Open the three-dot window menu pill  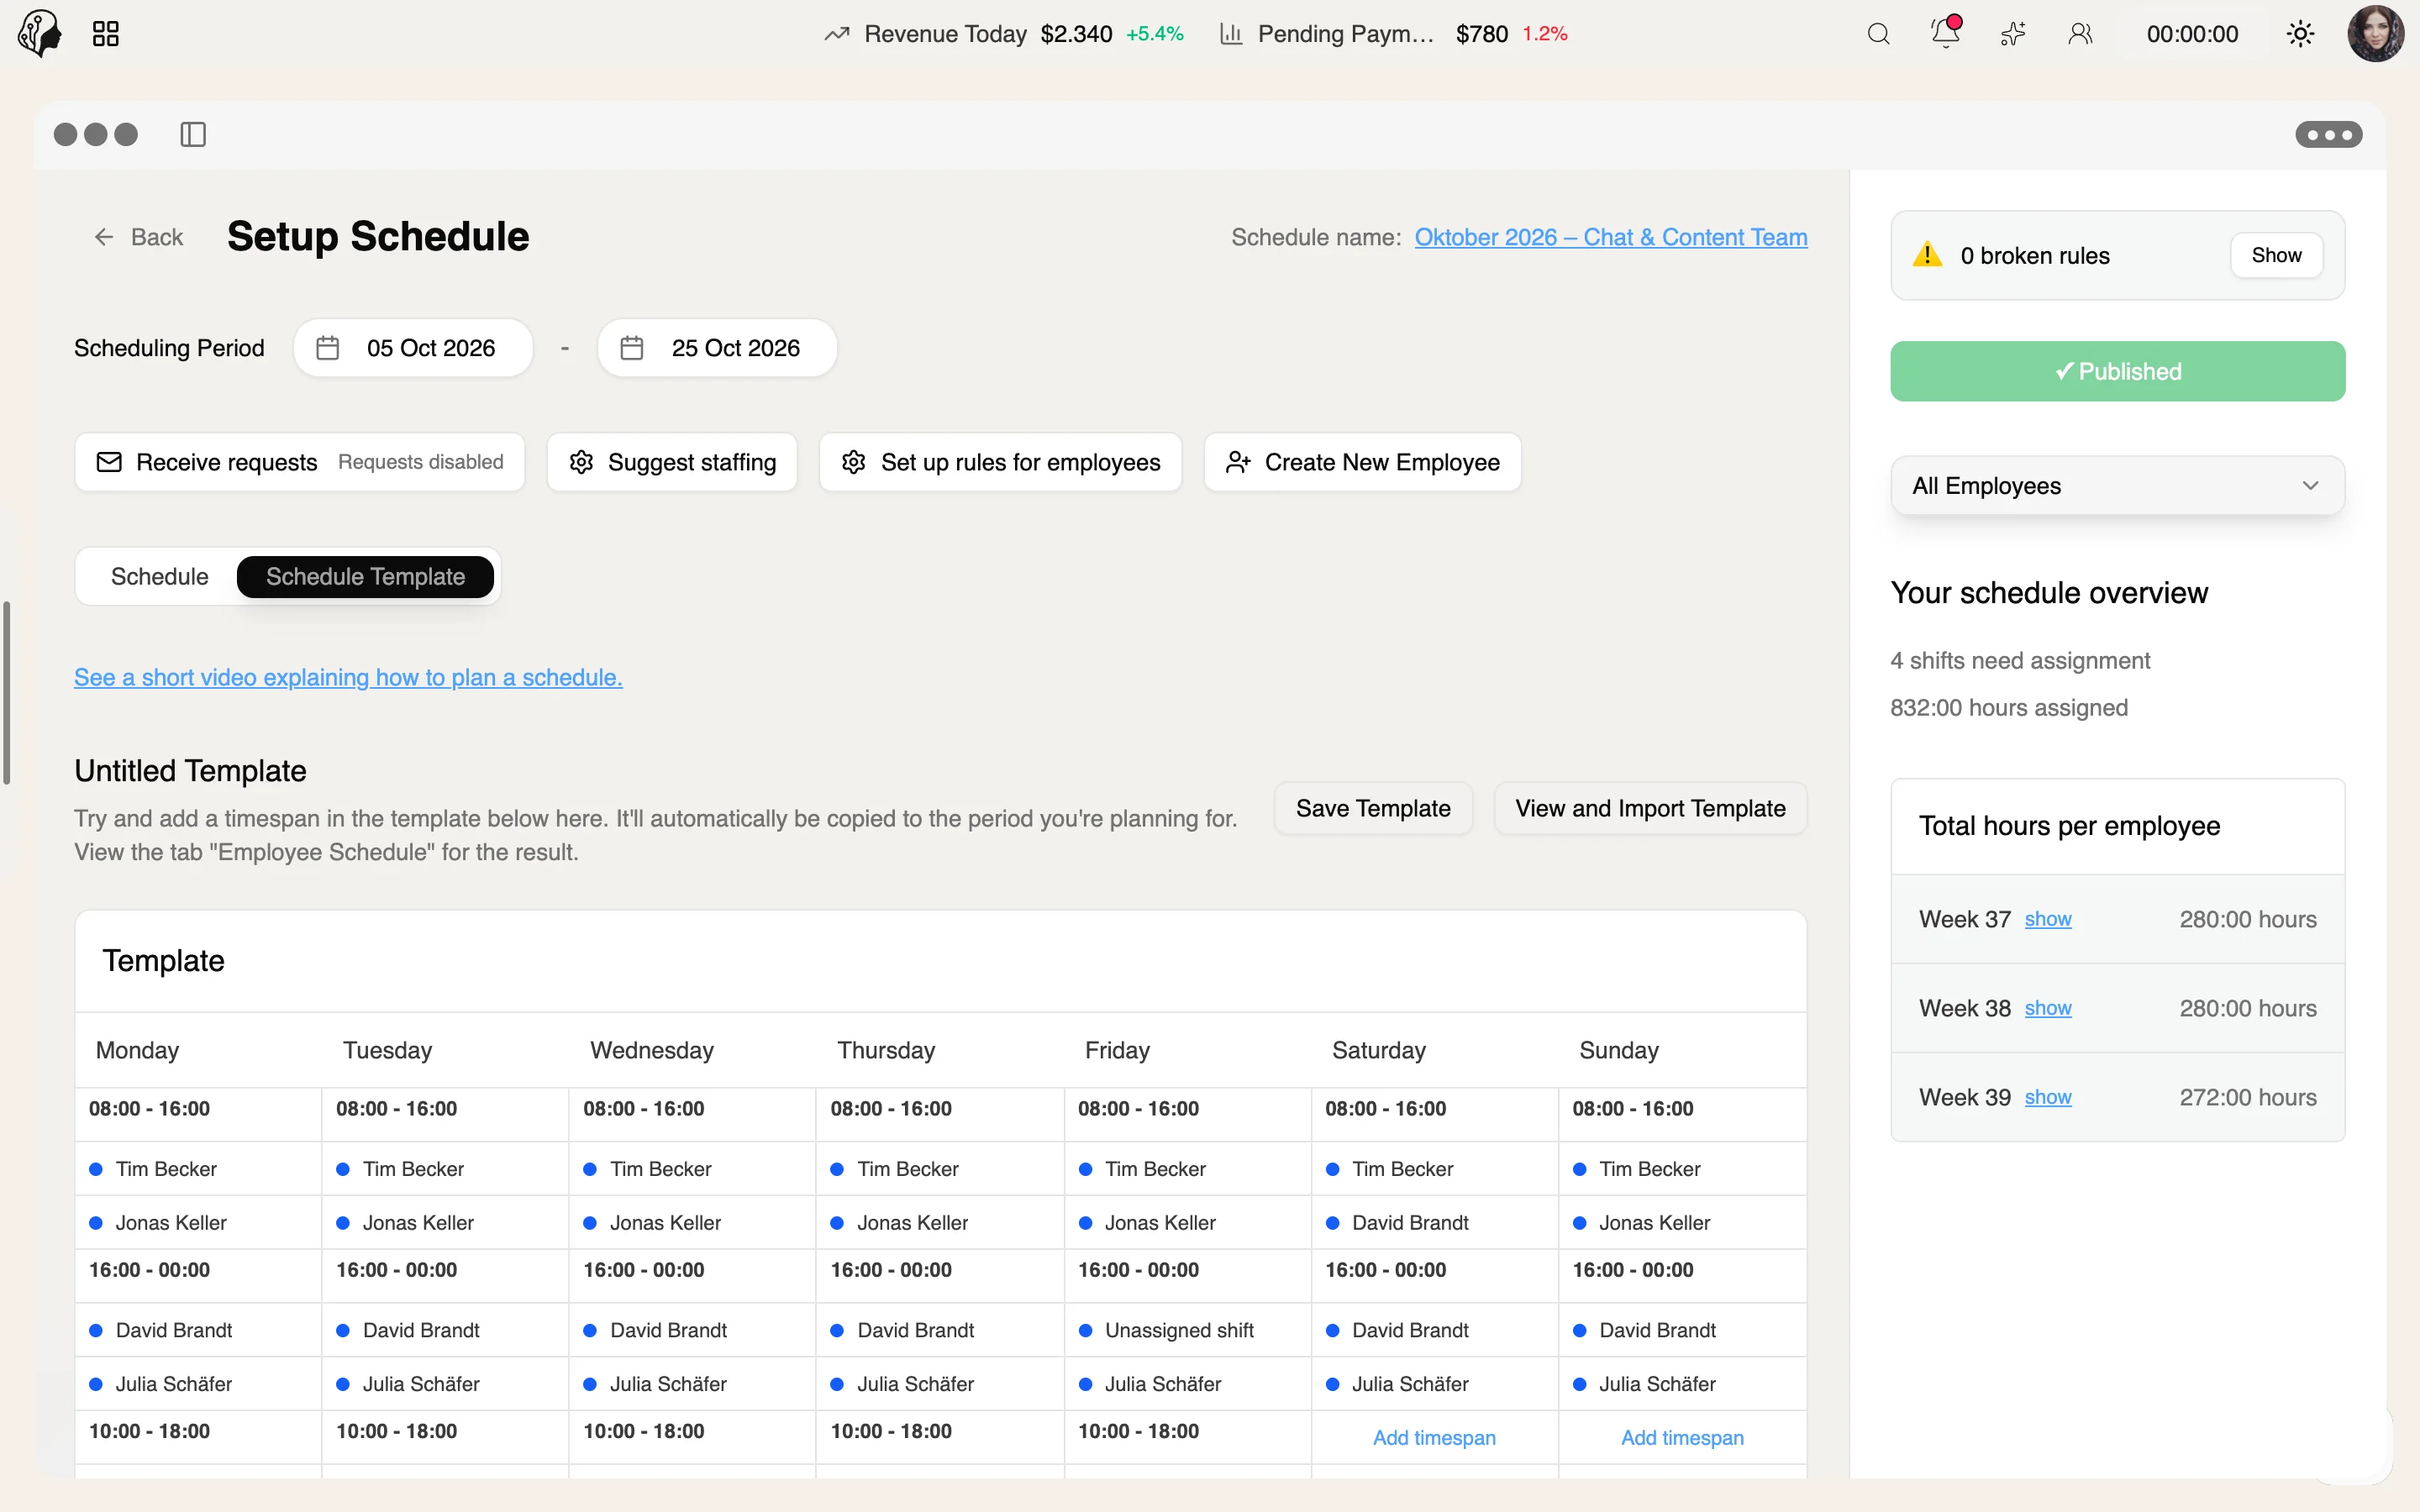2328,134
